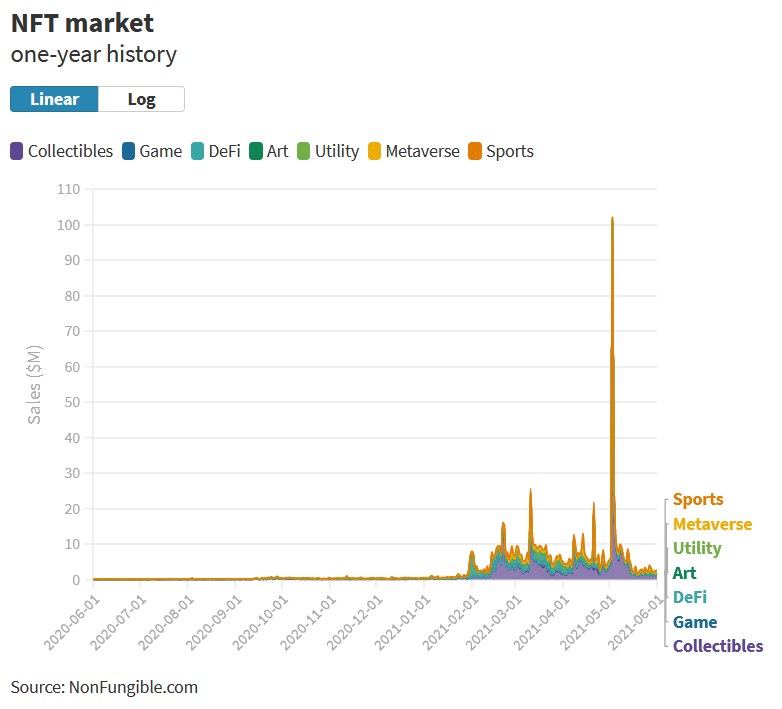Toggle Metaverse series via legend text
The width and height of the screenshot is (782, 709).
[422, 152]
